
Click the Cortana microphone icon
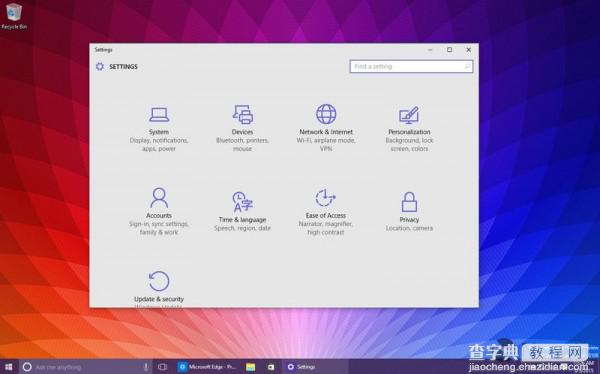(x=146, y=367)
